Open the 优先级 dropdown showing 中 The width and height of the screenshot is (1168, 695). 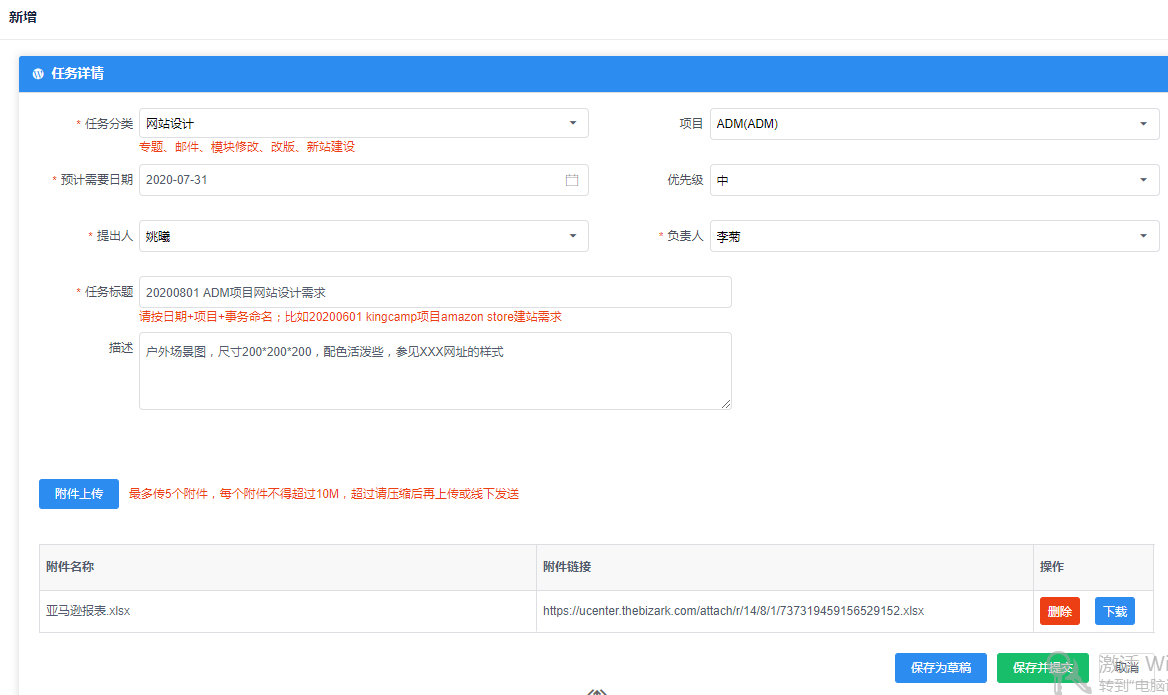[x=934, y=180]
